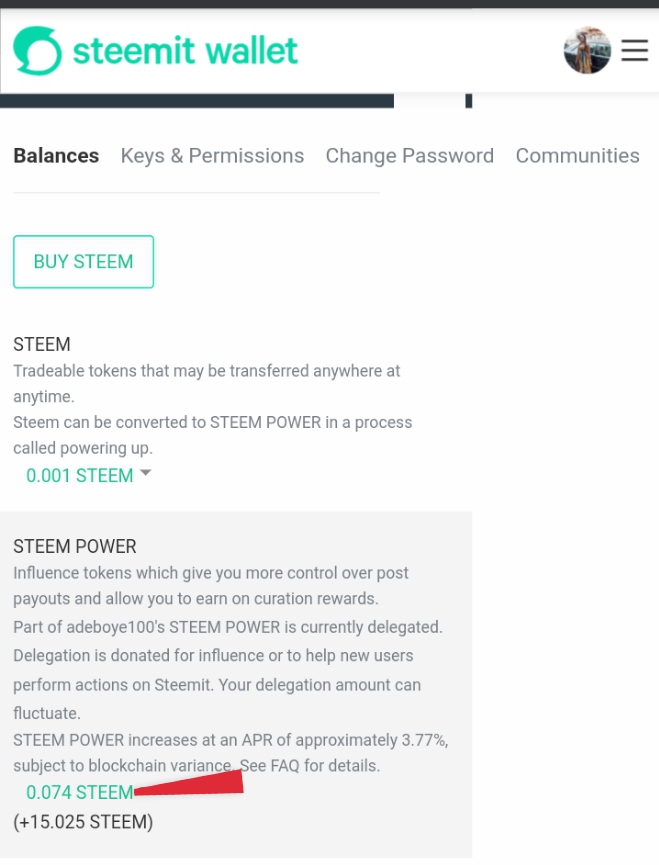
Task: Click the Steemit speech bubble logo icon
Action: pos(37,49)
